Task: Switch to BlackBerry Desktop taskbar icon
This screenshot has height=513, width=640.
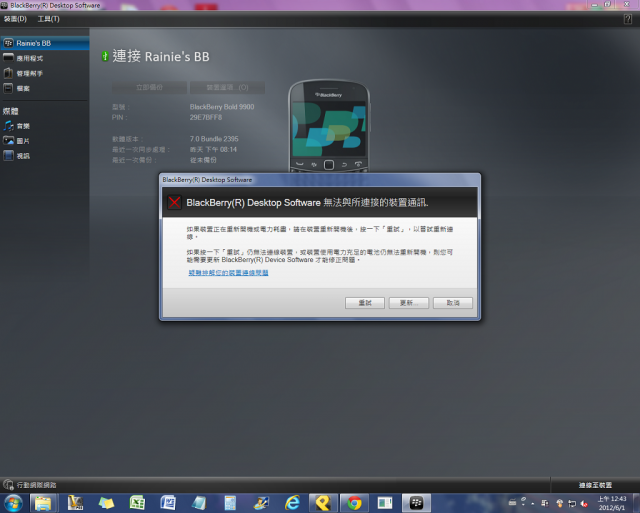Action: pyautogui.click(x=416, y=503)
